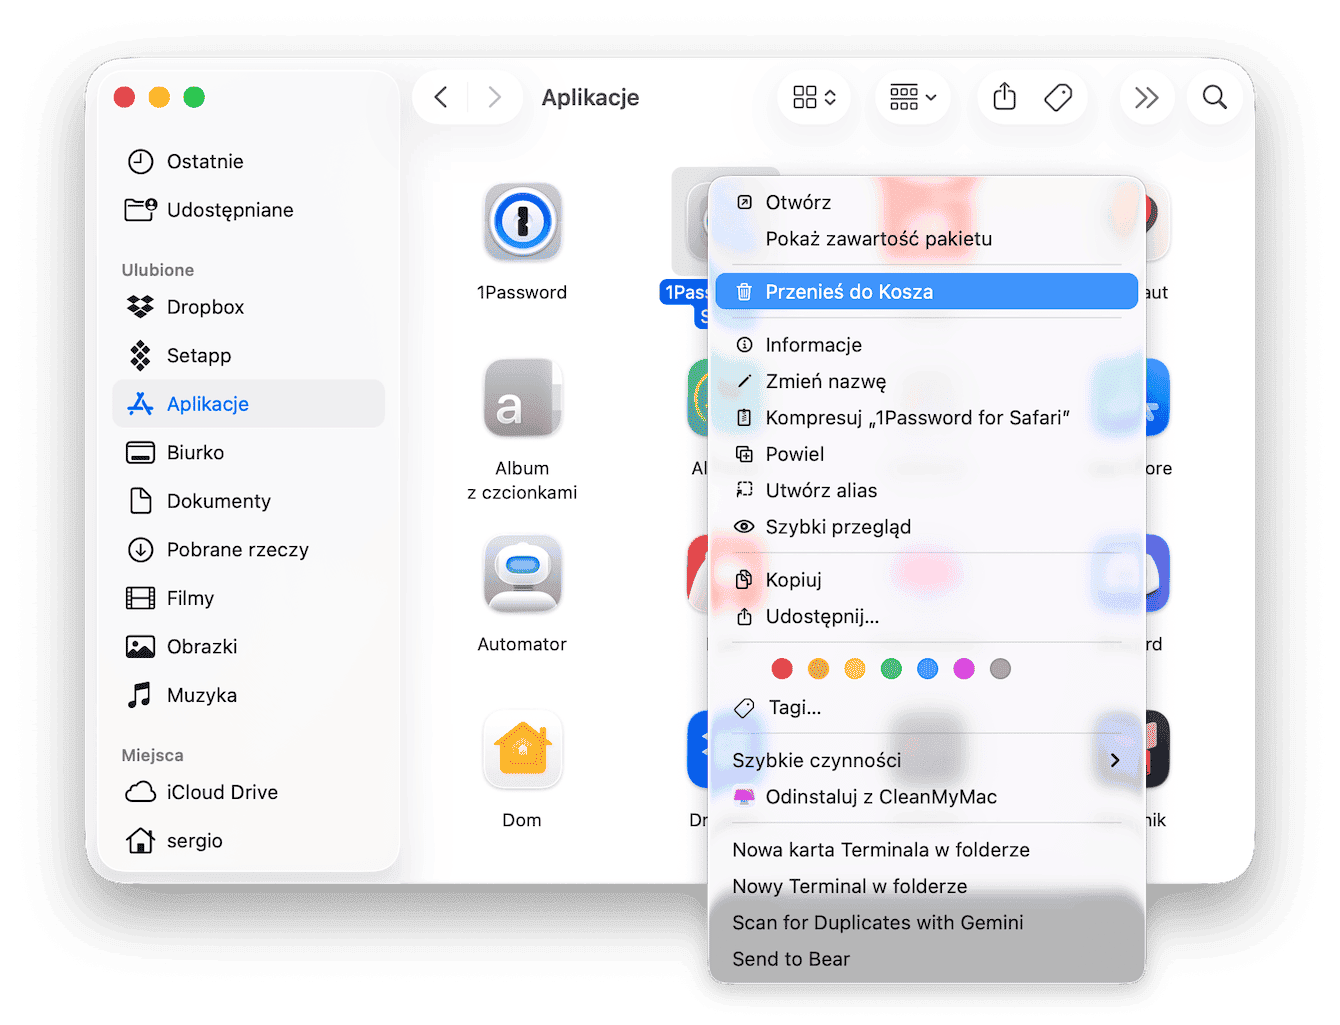This screenshot has height=1025, width=1340.
Task: Go forward with the right arrow
Action: [494, 97]
